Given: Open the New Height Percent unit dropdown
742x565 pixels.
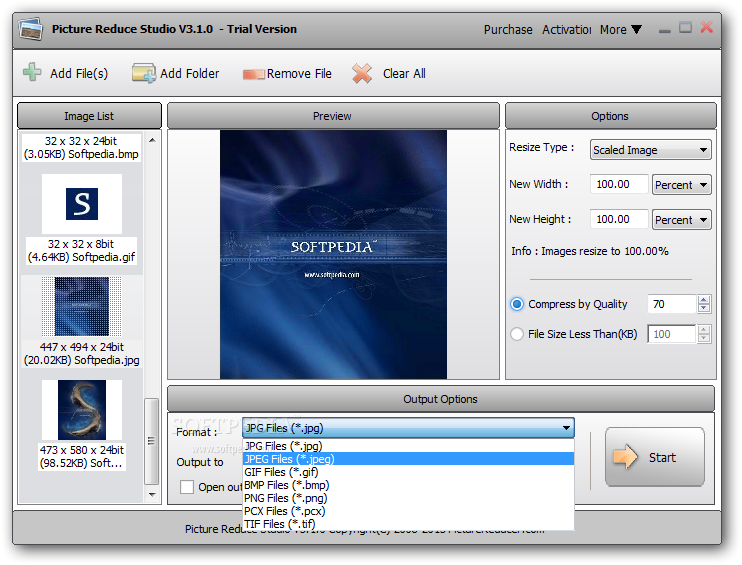Looking at the screenshot, I should (x=681, y=220).
